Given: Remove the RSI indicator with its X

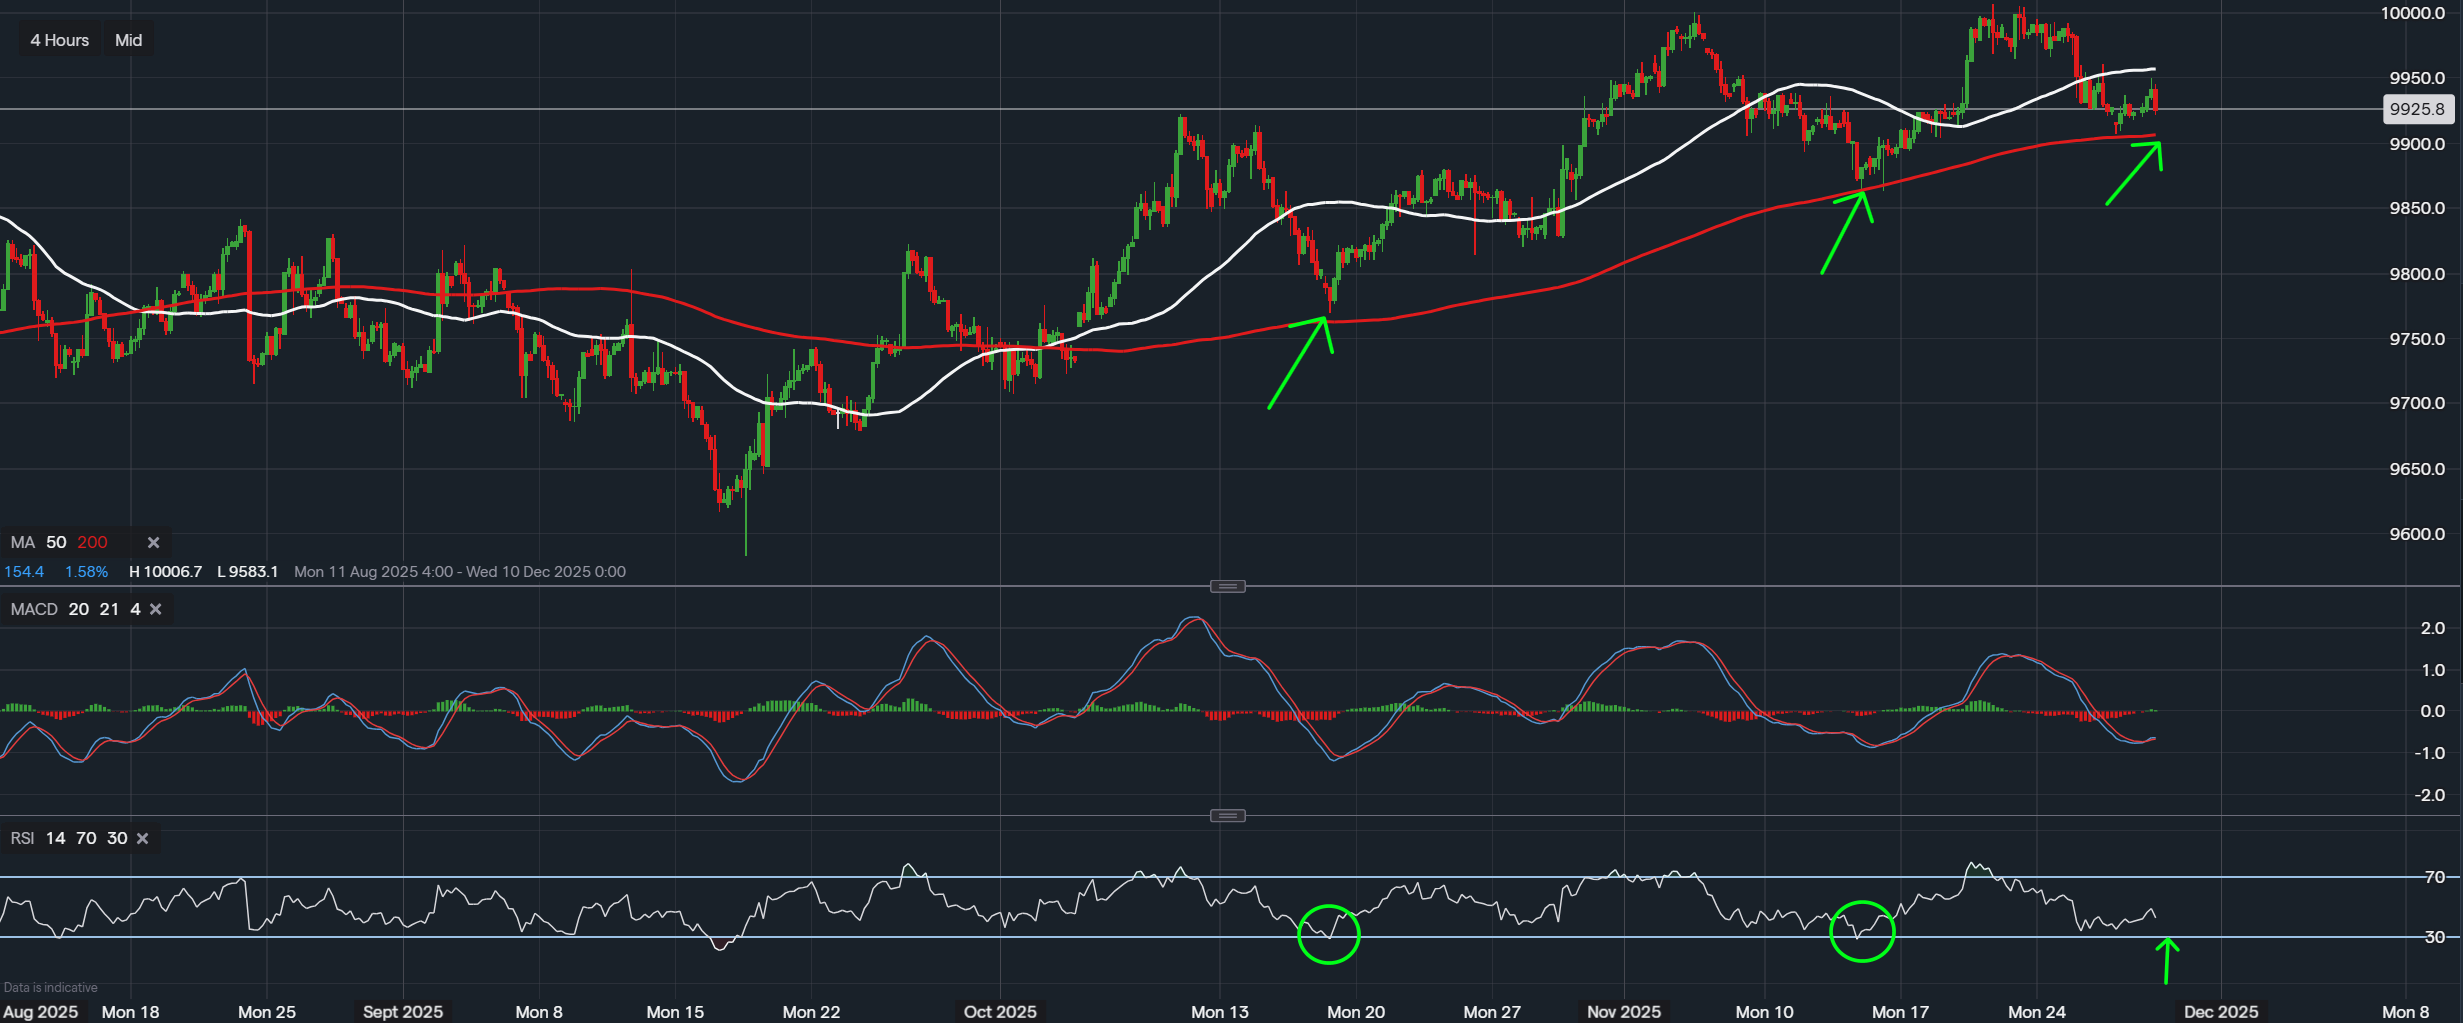Looking at the screenshot, I should pos(143,838).
